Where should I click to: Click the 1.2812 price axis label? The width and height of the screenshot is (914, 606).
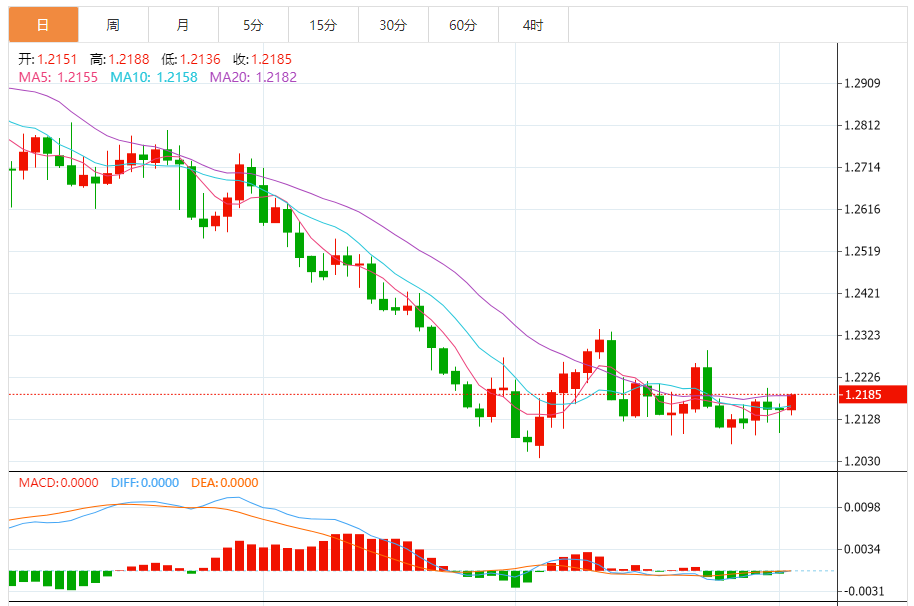point(862,125)
